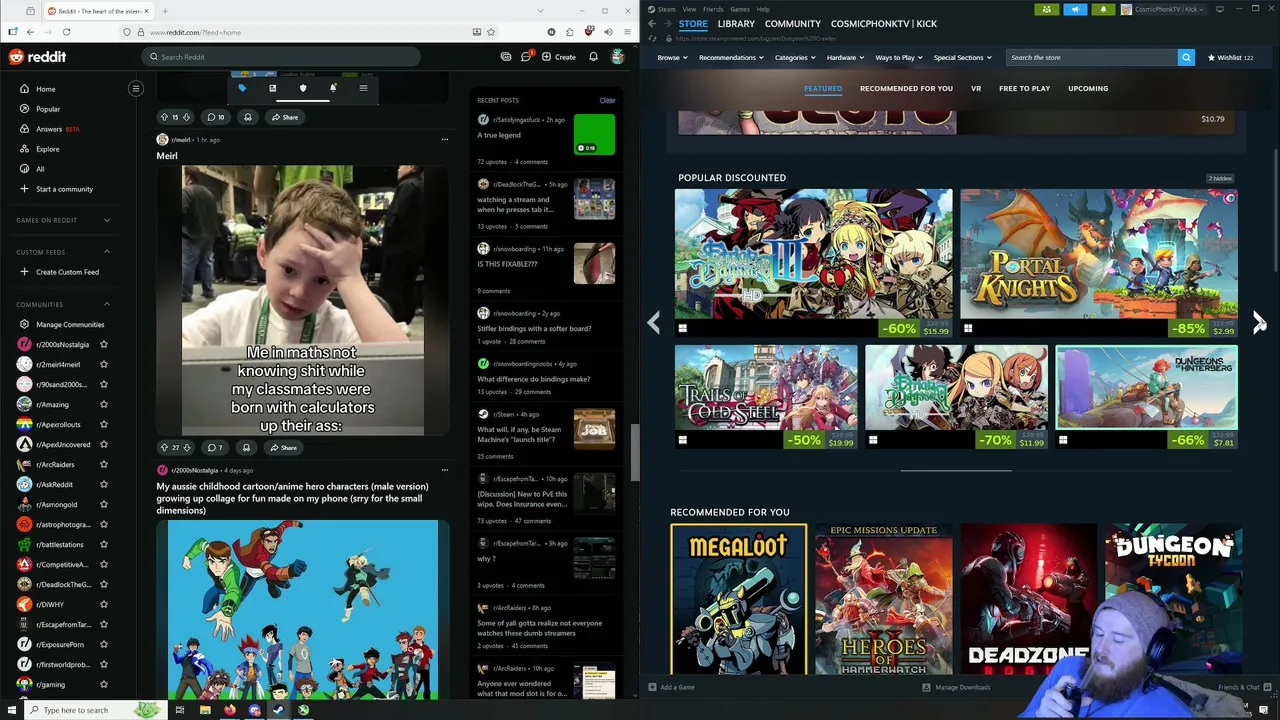This screenshot has height=720, width=1280.
Task: Click Add a Game in Steam
Action: coord(671,687)
